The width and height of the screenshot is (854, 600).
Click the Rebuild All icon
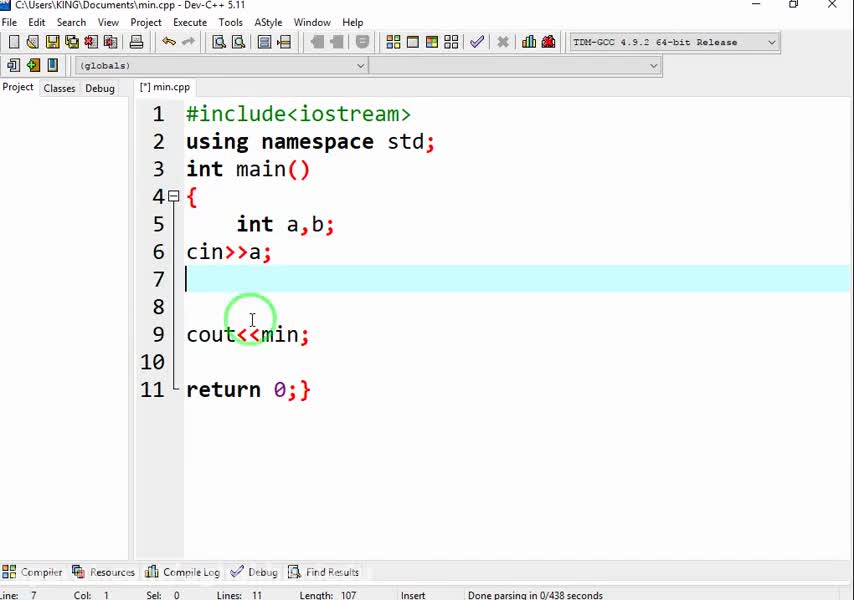click(x=451, y=42)
